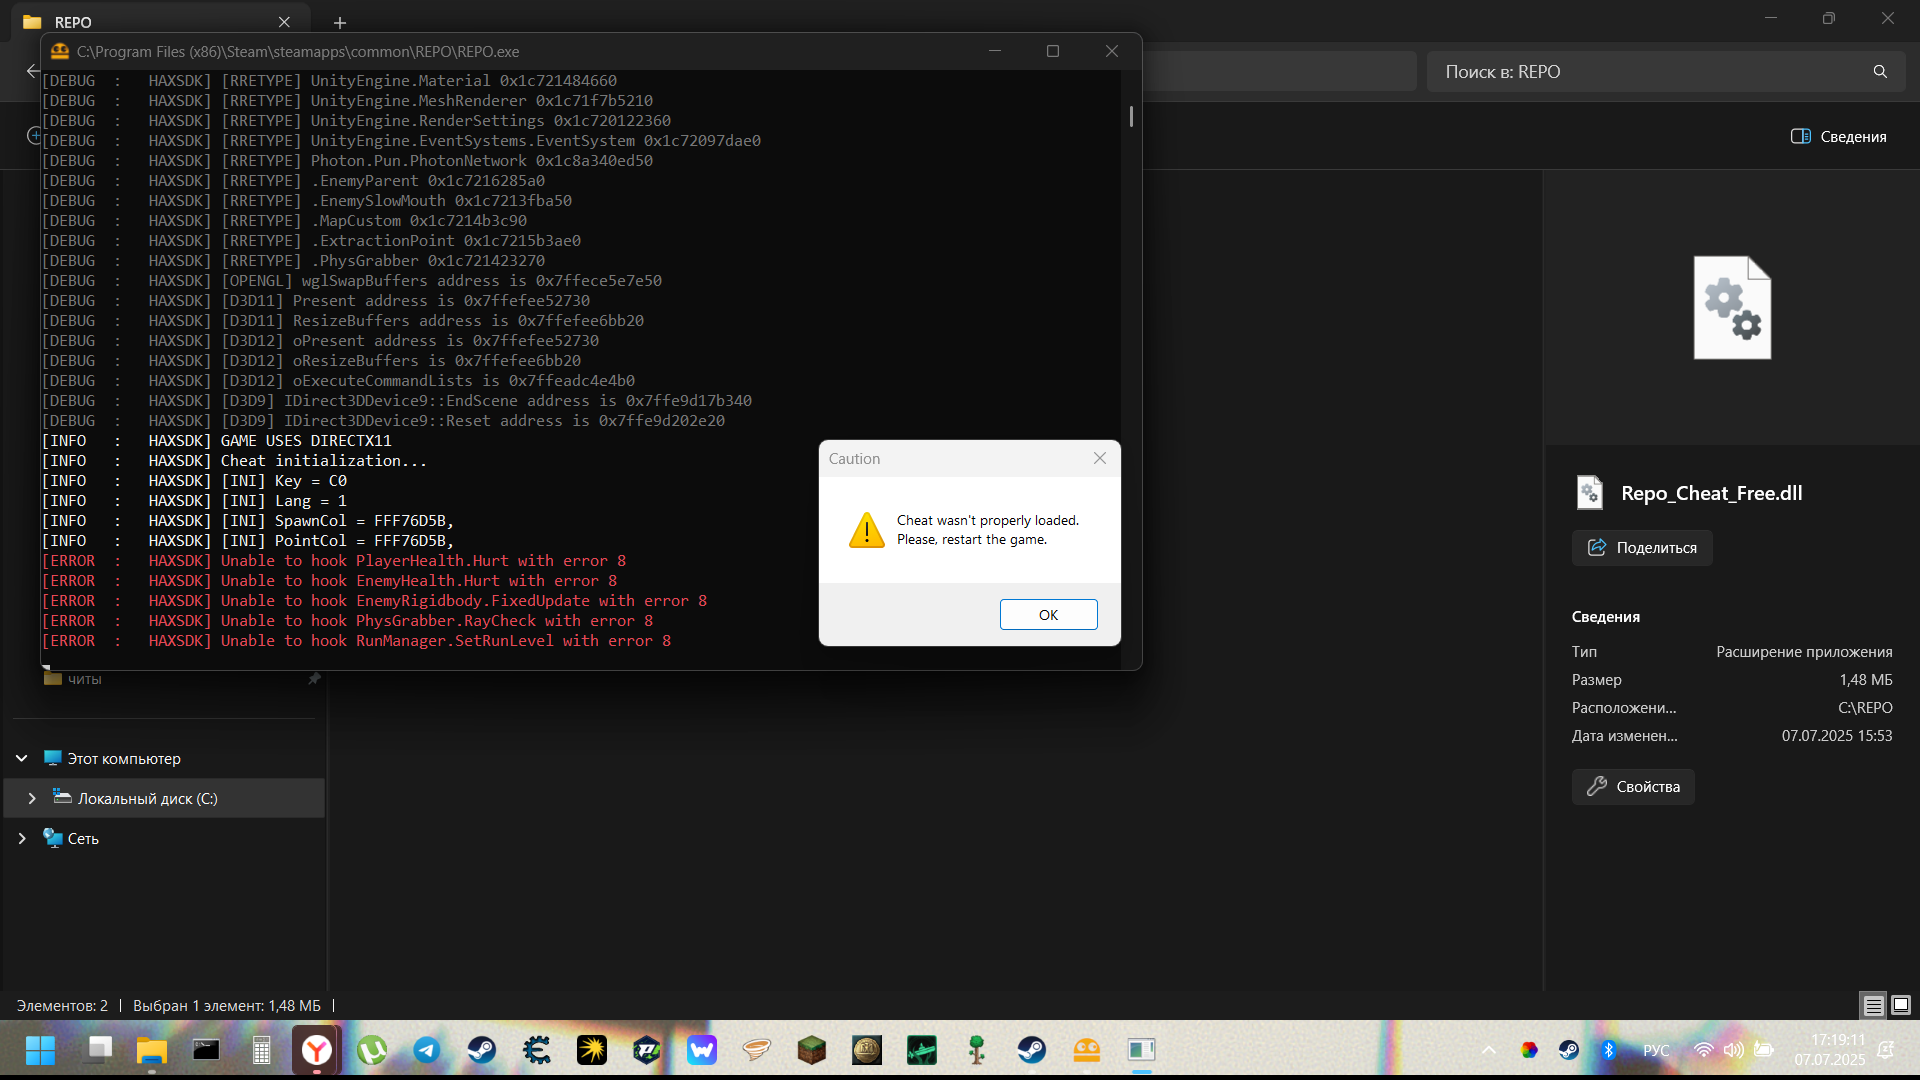This screenshot has width=1920, height=1080.
Task: Open Terraria tree icon on taskbar
Action: (x=977, y=1050)
